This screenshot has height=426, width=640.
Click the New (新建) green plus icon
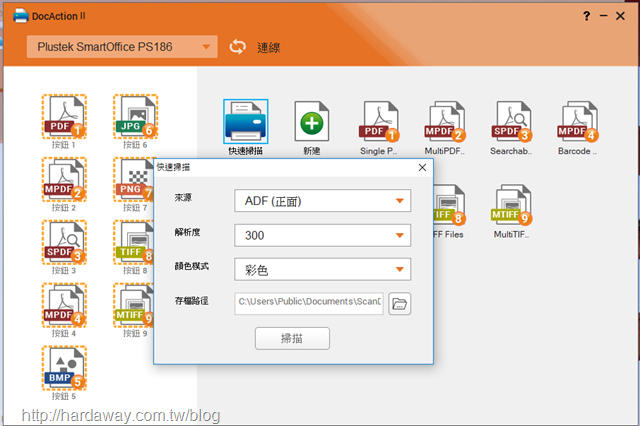[x=312, y=122]
